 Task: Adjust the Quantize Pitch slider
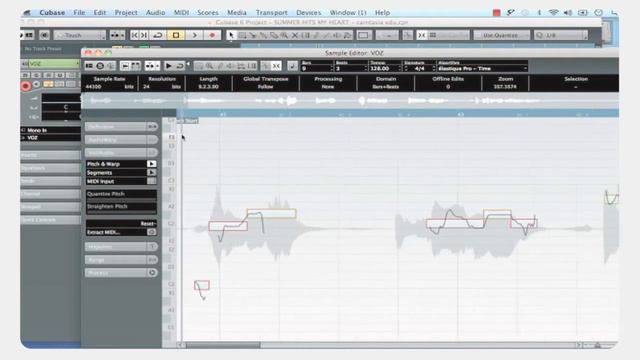click(x=121, y=194)
